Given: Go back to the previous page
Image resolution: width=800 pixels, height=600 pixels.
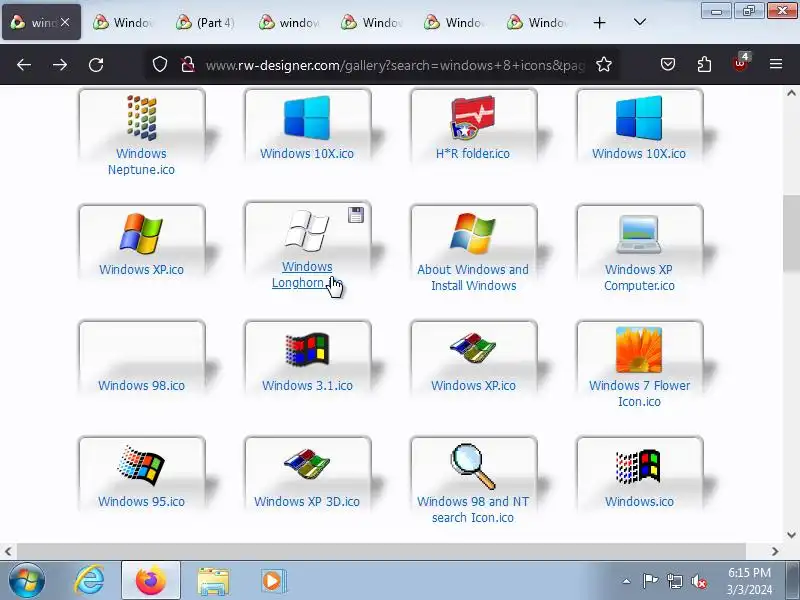Looking at the screenshot, I should pyautogui.click(x=23, y=65).
